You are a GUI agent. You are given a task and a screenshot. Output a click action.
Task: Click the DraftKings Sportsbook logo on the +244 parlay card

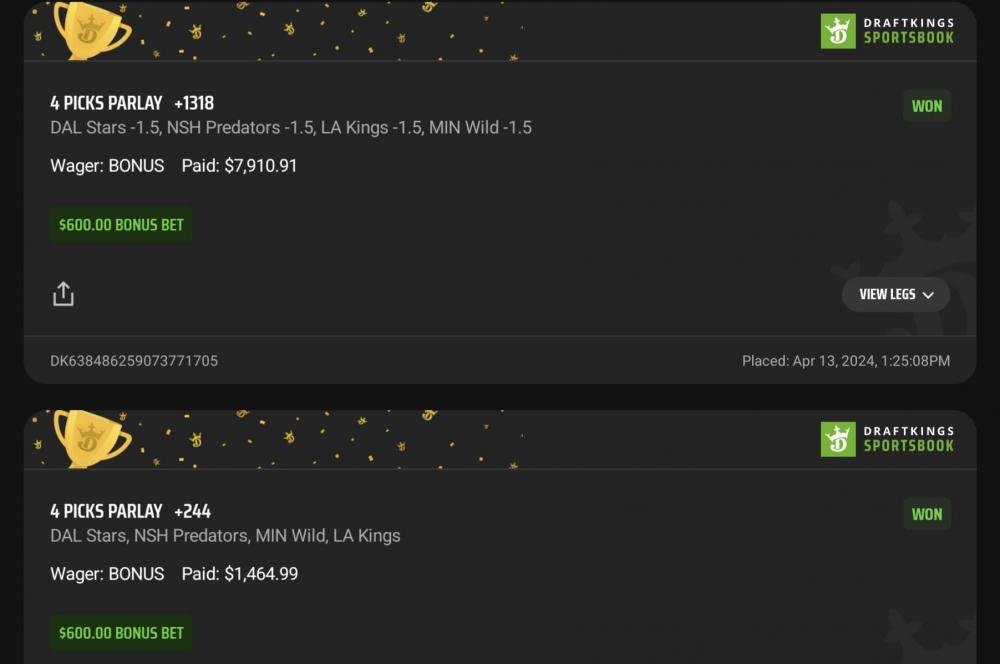click(x=887, y=439)
